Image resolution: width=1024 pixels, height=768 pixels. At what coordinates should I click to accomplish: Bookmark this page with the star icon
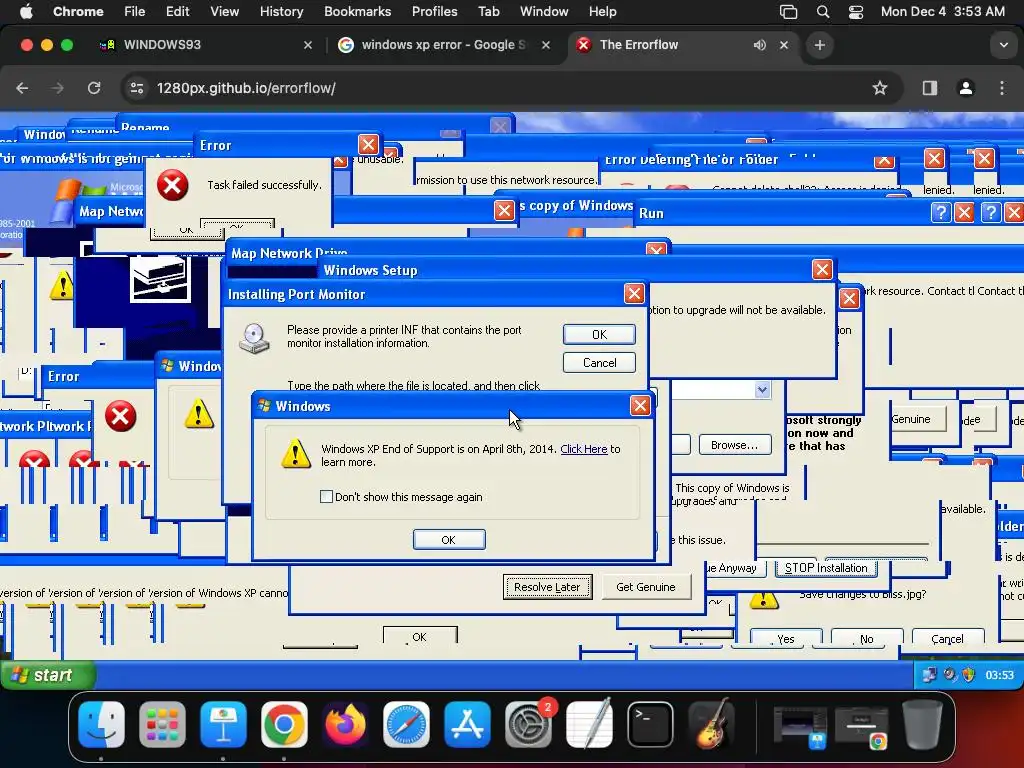point(880,88)
